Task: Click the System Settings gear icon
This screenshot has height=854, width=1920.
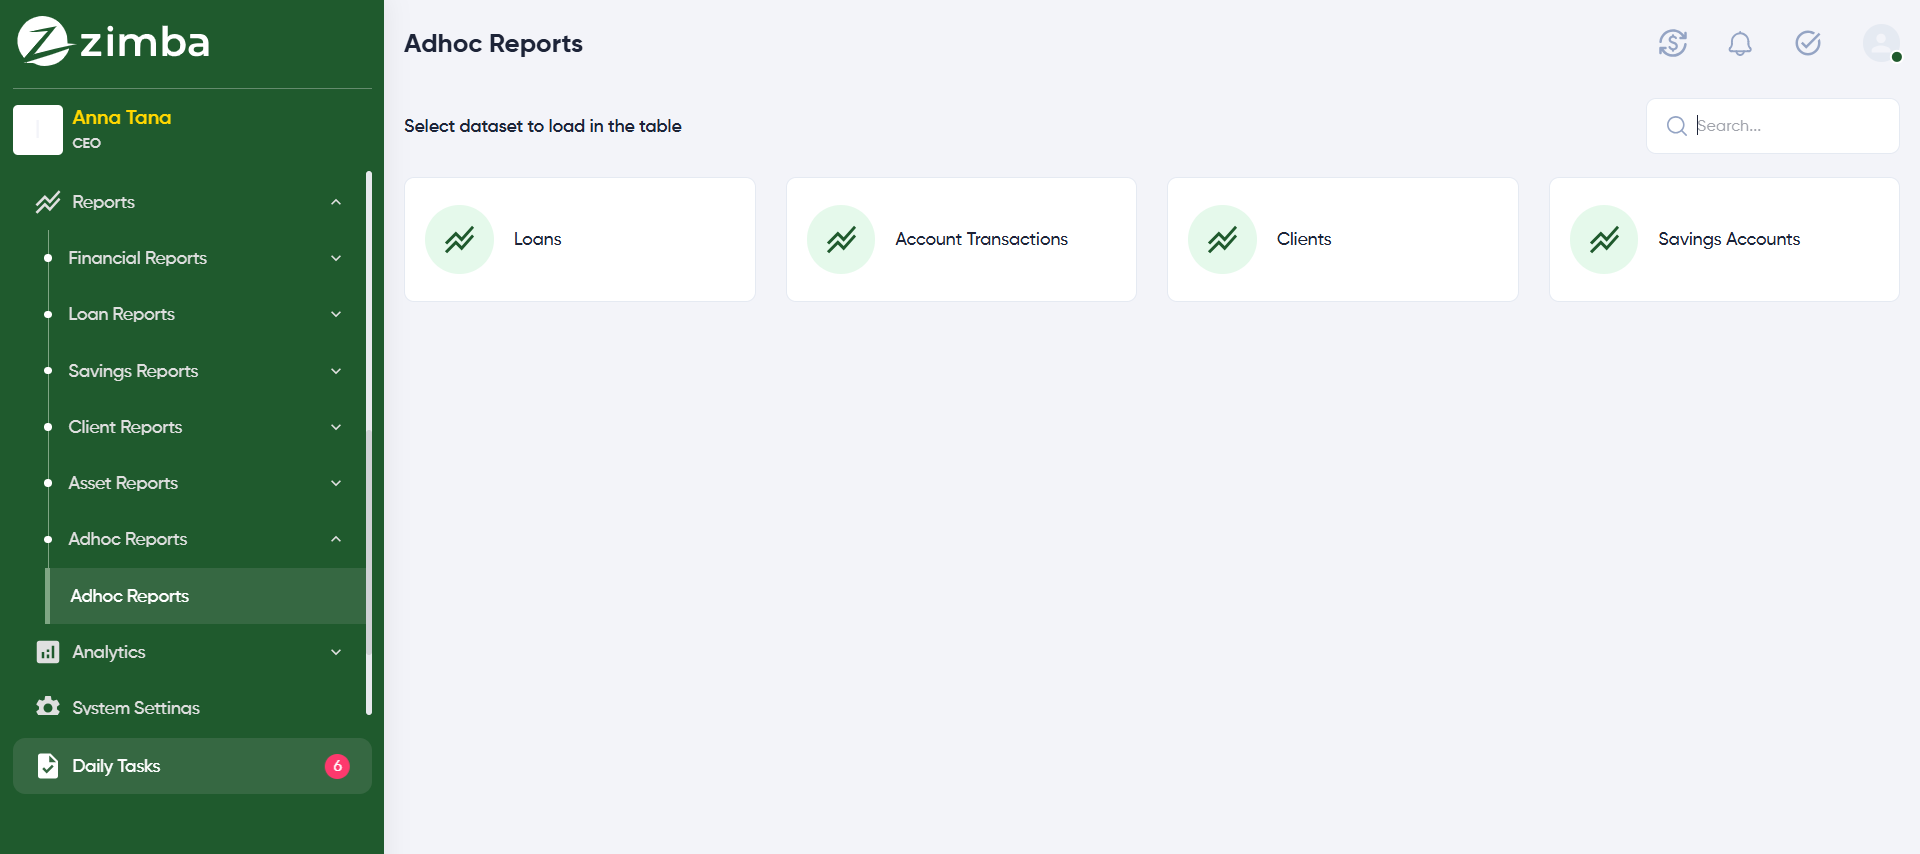Action: click(x=48, y=707)
